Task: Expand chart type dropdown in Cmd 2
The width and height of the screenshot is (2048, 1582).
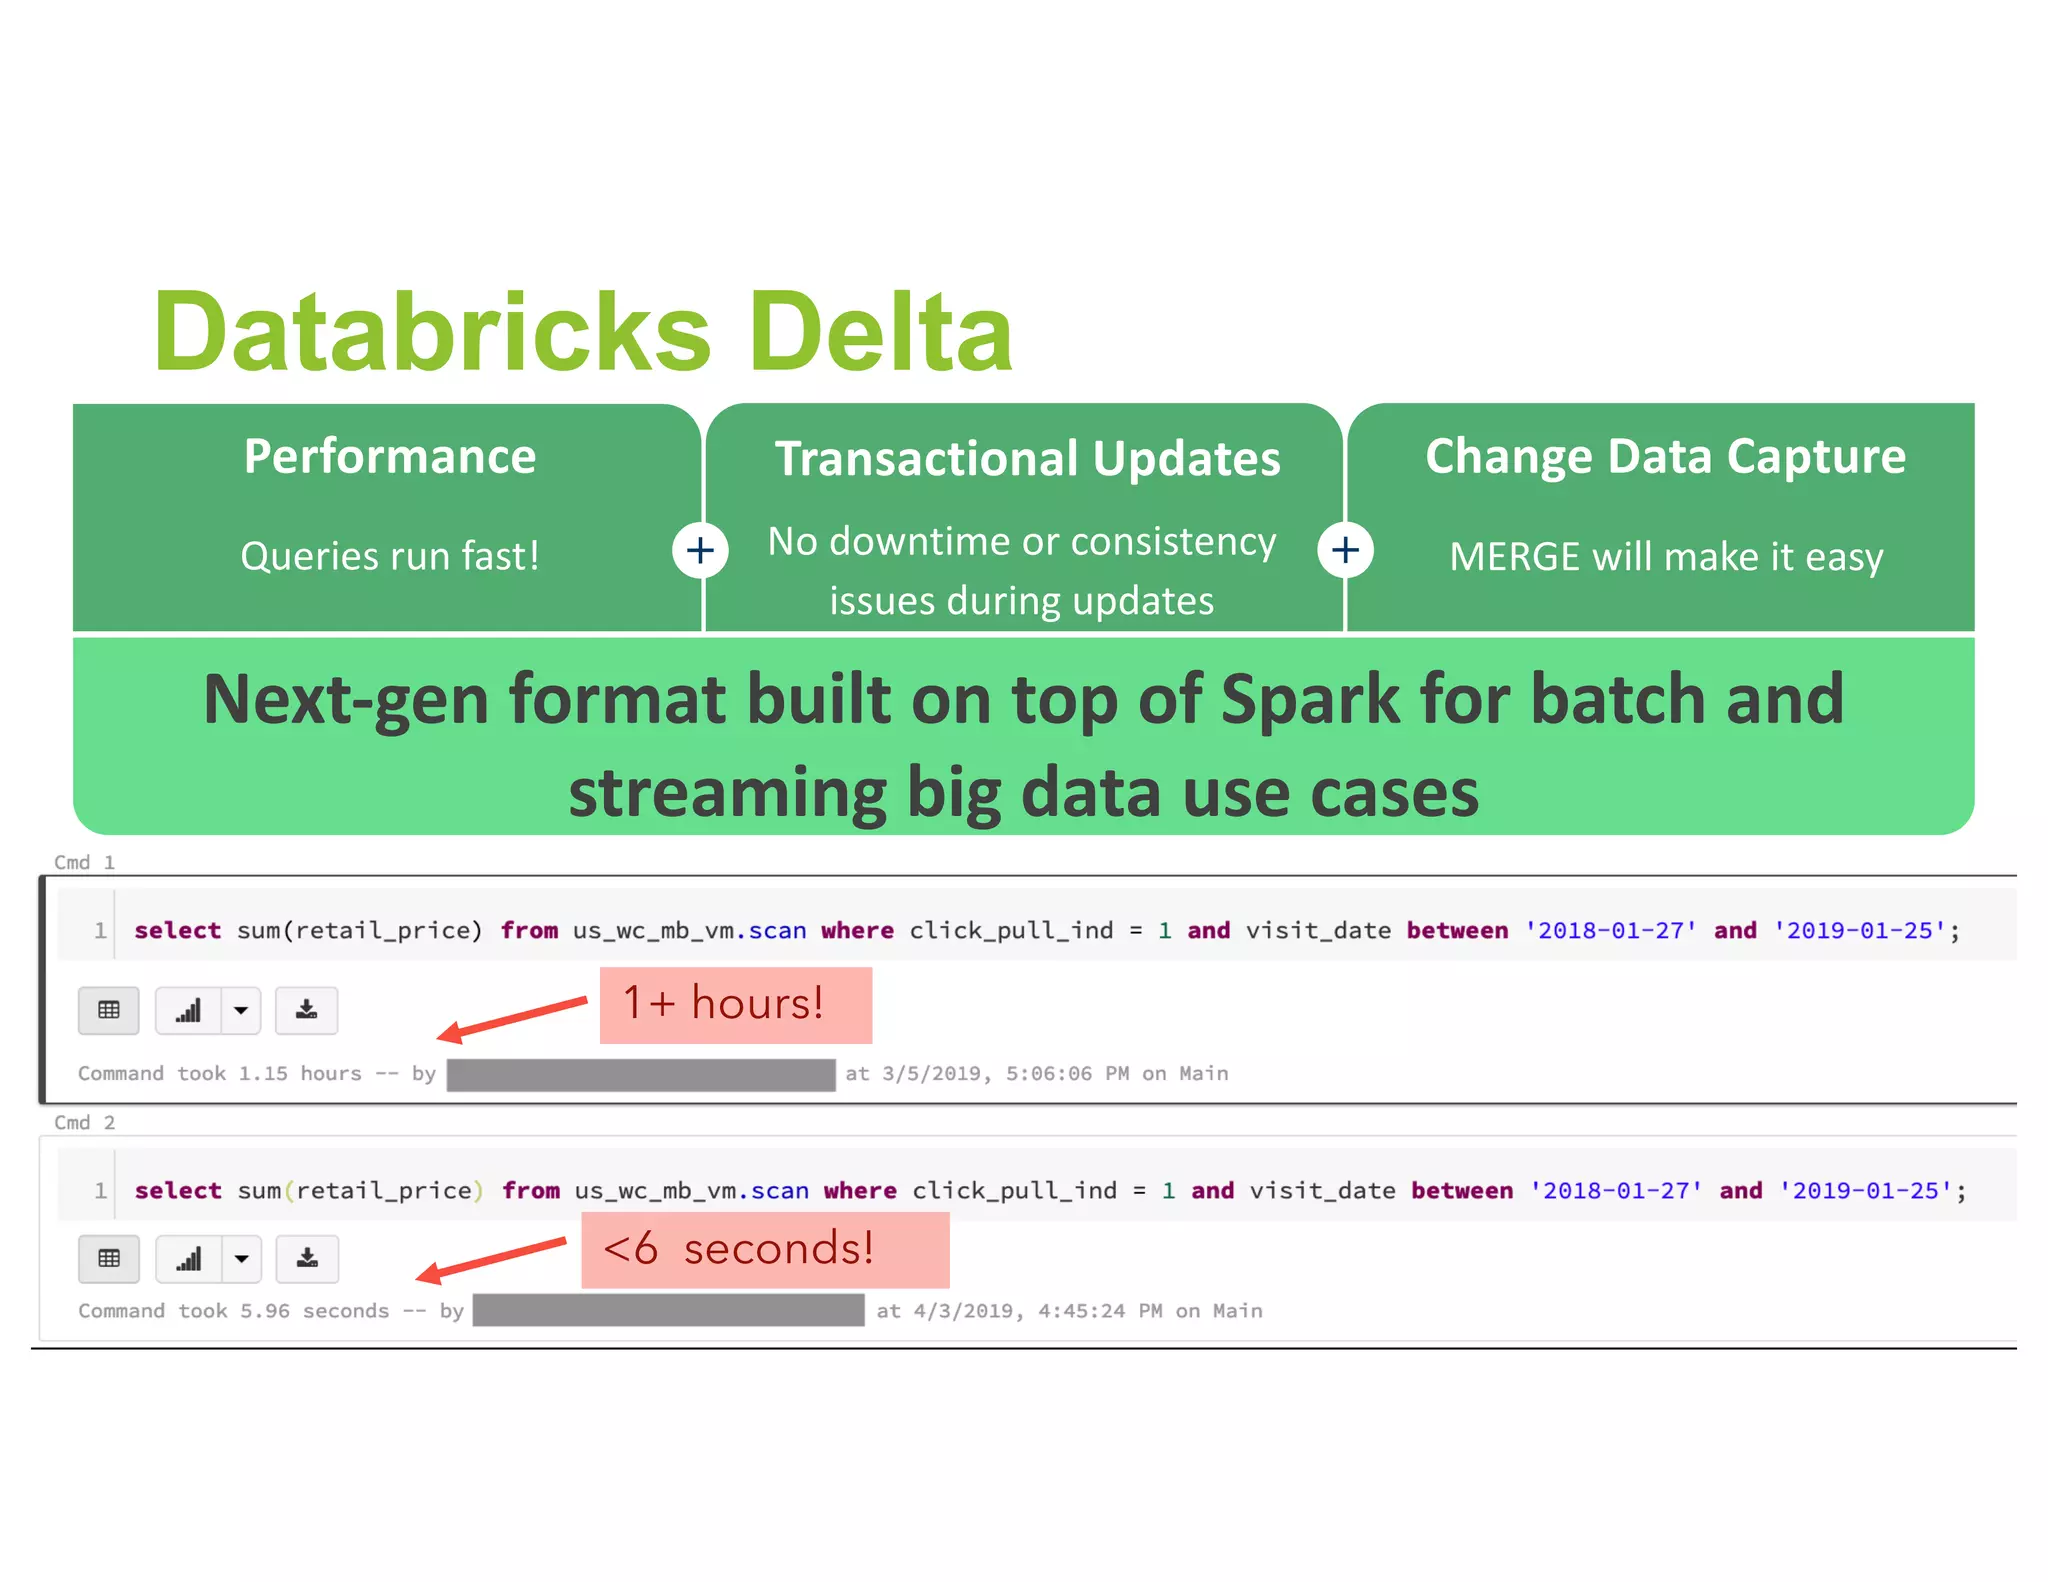Action: pos(241,1258)
